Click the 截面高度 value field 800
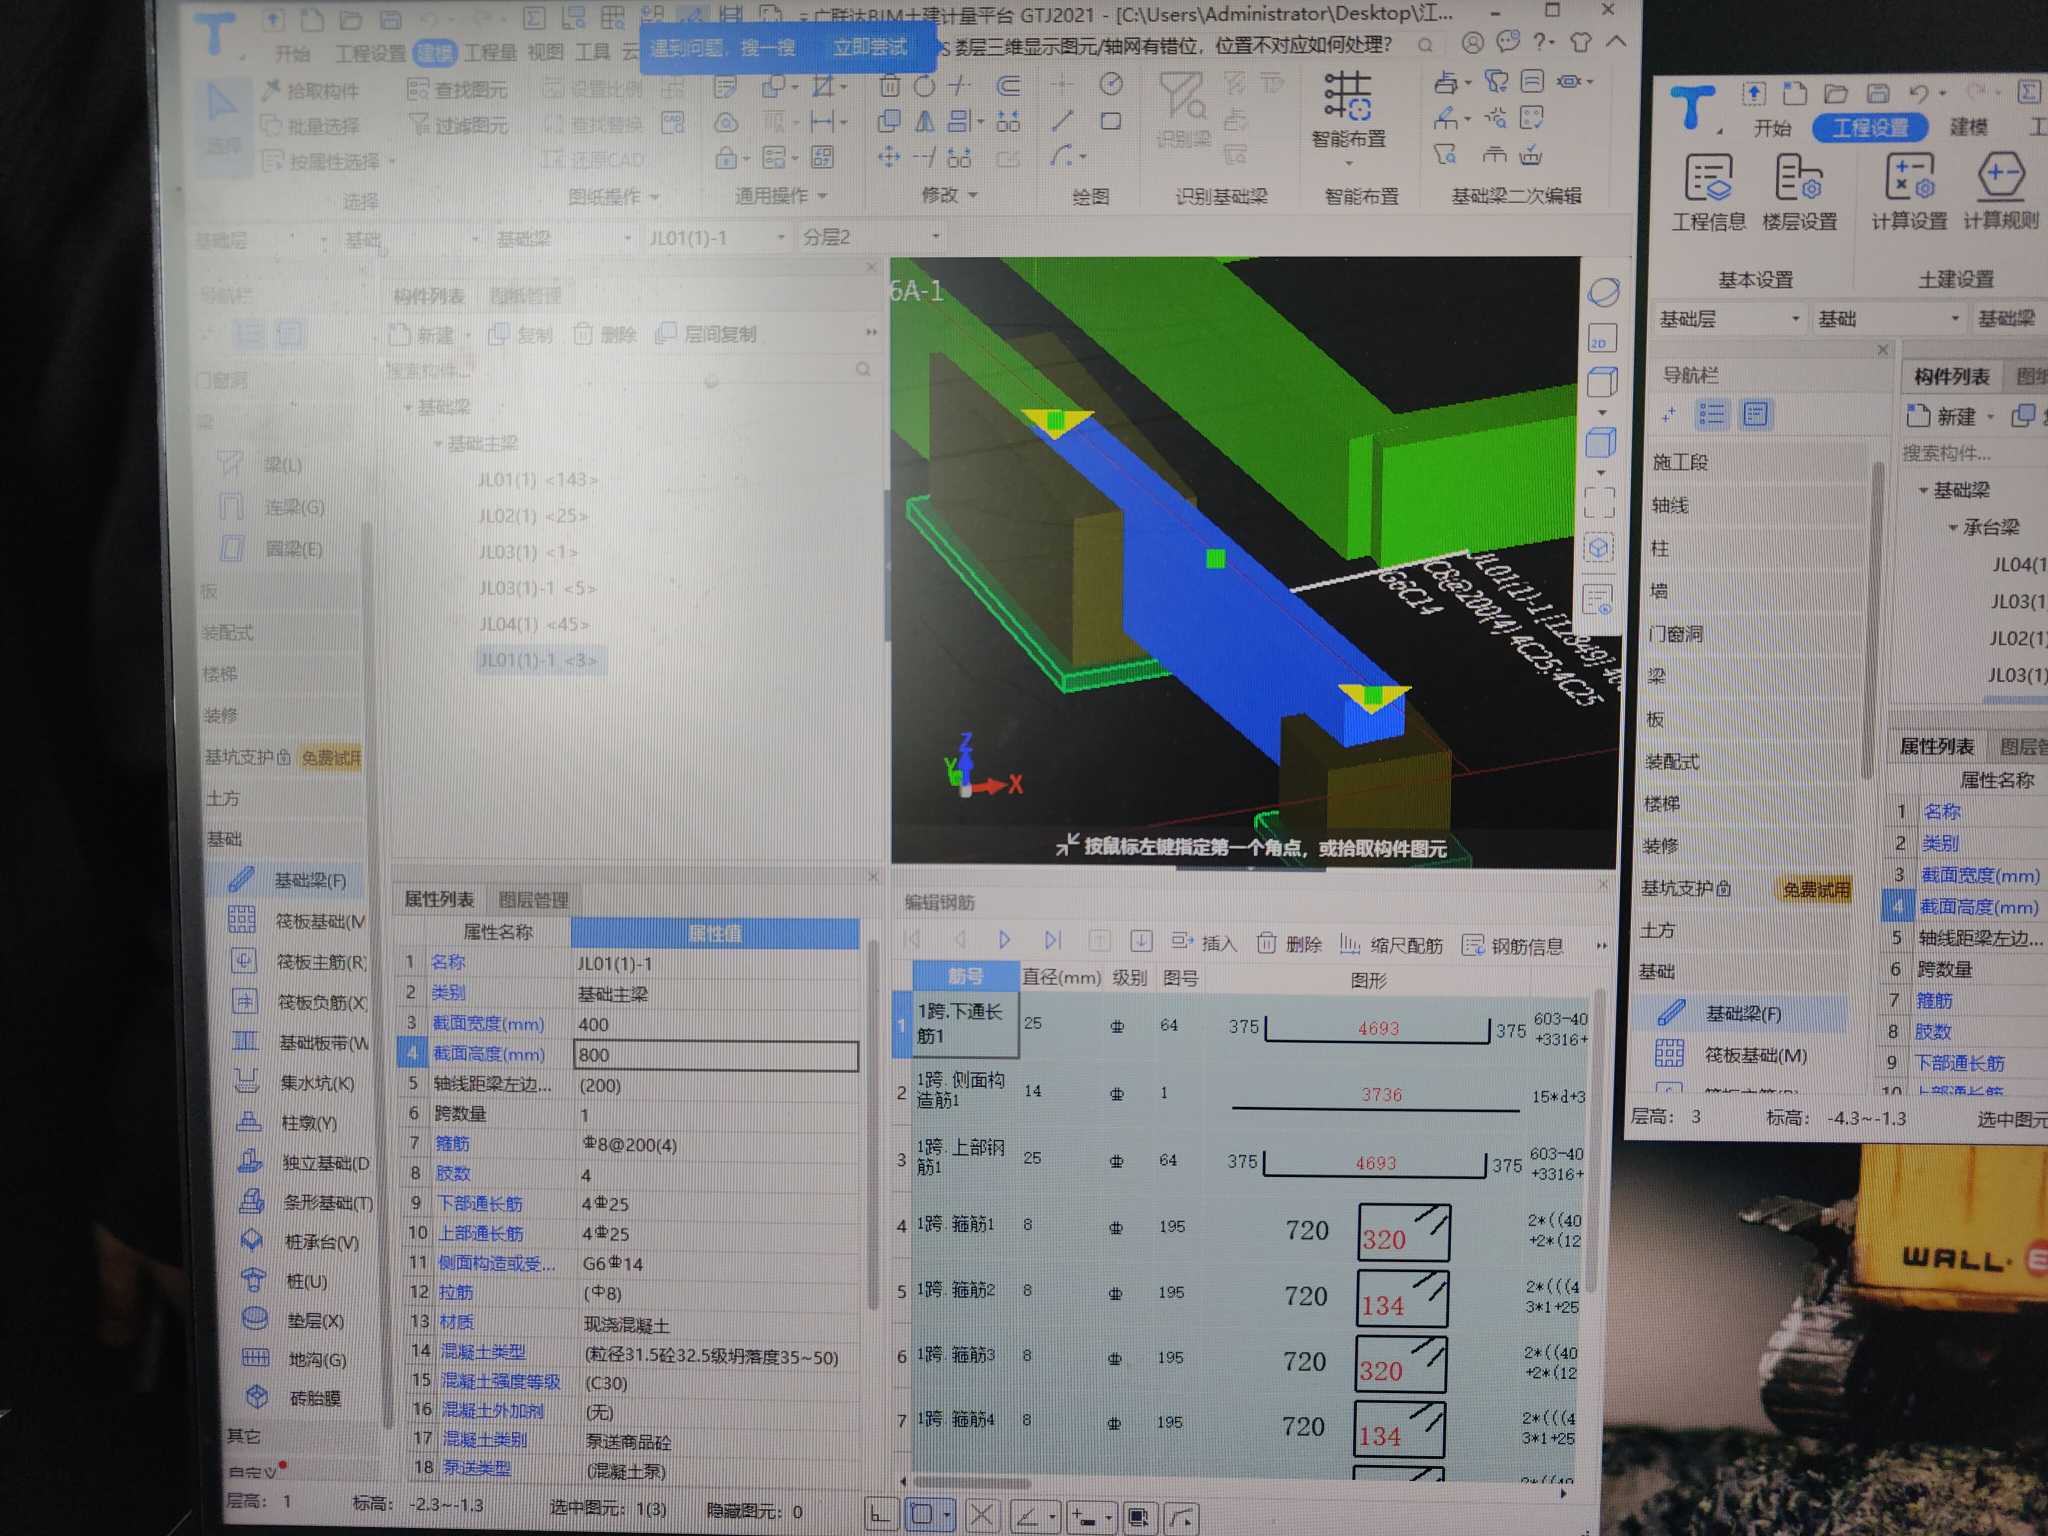Screen dimensions: 2048x1536 click(x=716, y=1055)
